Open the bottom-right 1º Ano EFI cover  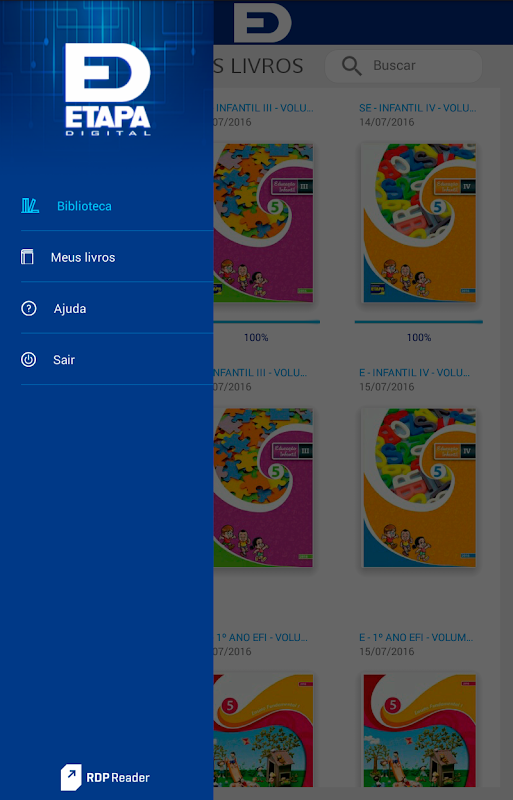click(x=419, y=730)
